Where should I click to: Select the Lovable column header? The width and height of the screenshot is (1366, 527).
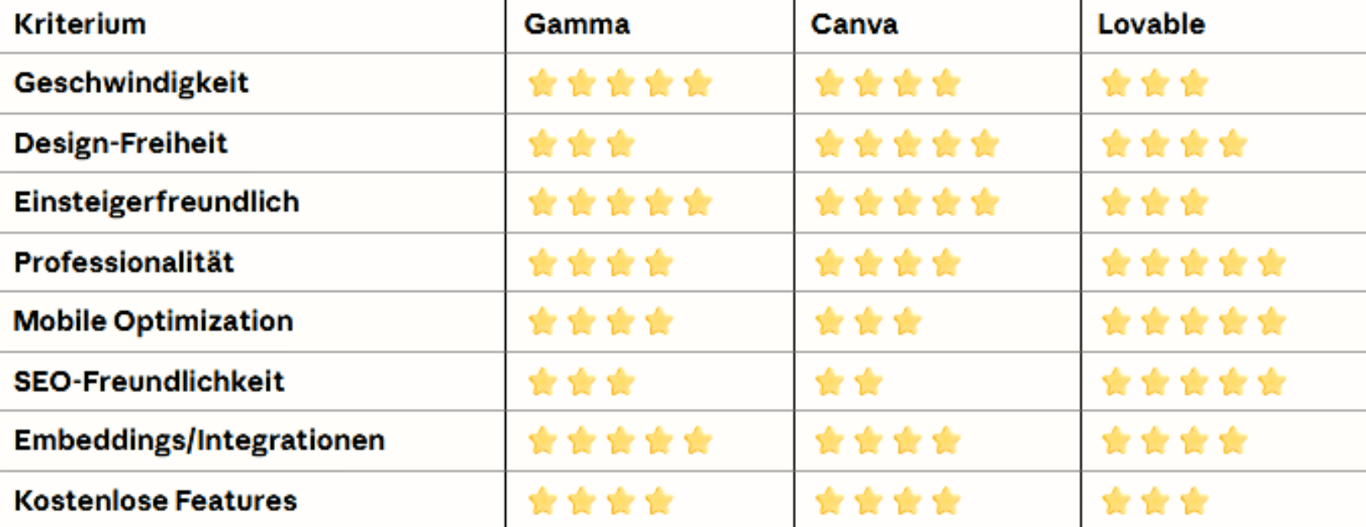[x=1151, y=24]
